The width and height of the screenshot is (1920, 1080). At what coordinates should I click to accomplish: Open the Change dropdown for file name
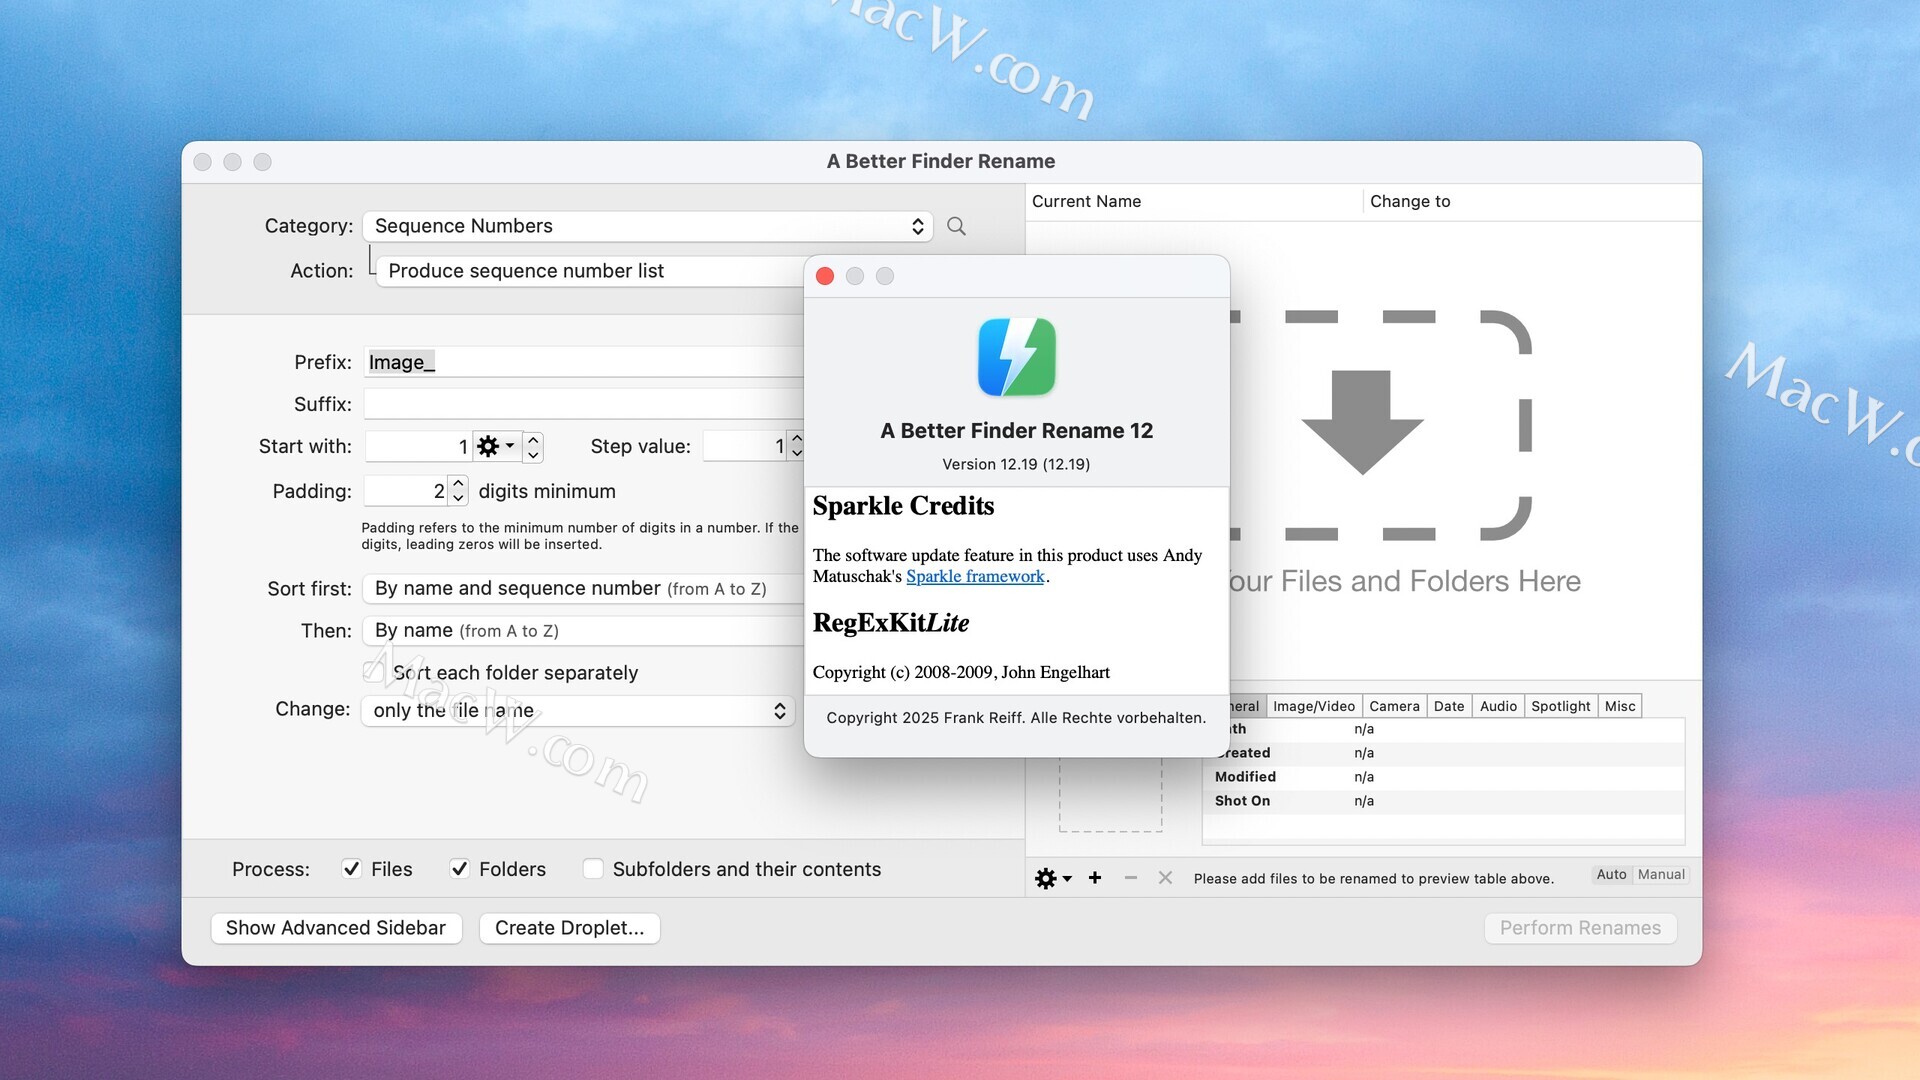tap(577, 710)
